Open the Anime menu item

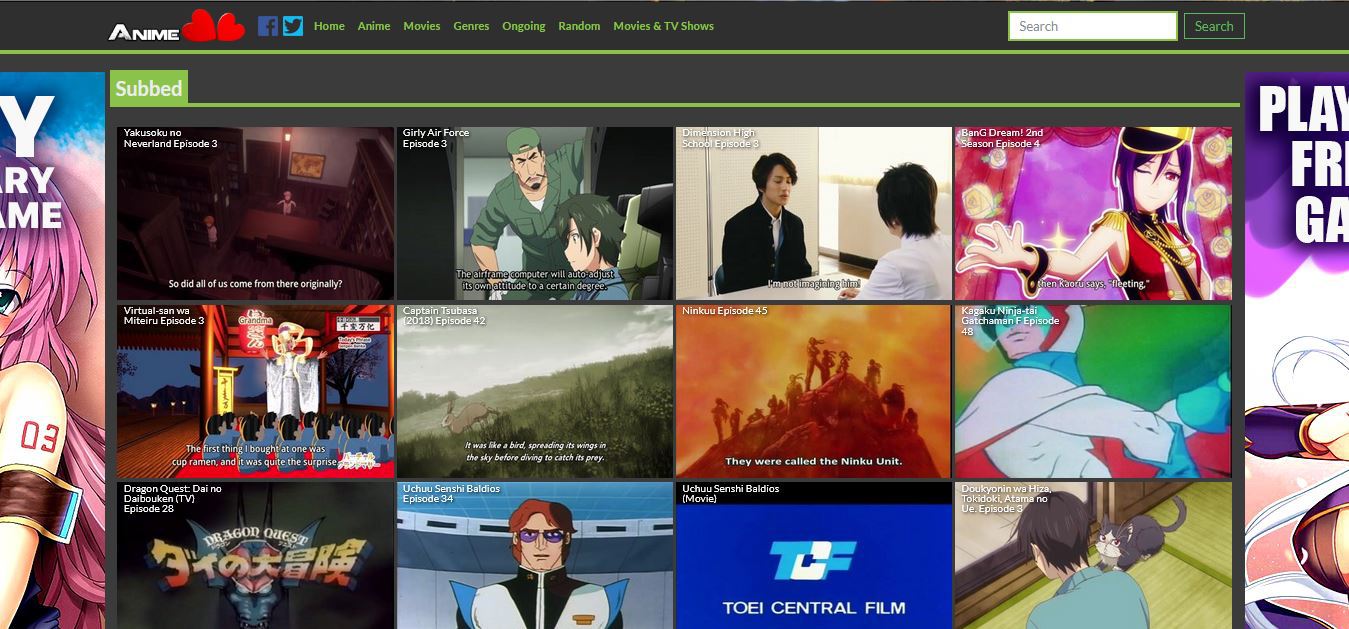[x=374, y=26]
